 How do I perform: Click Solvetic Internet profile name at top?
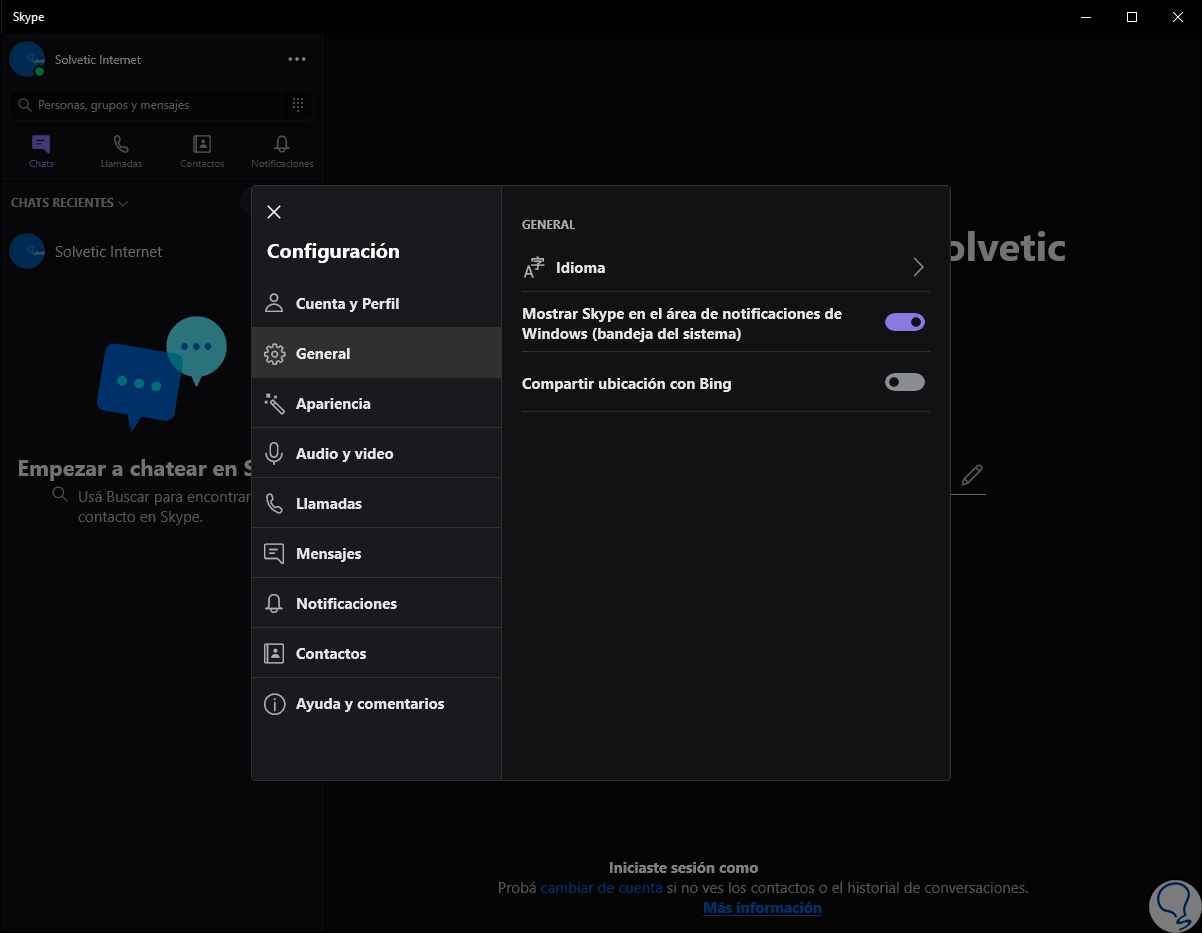pos(98,60)
